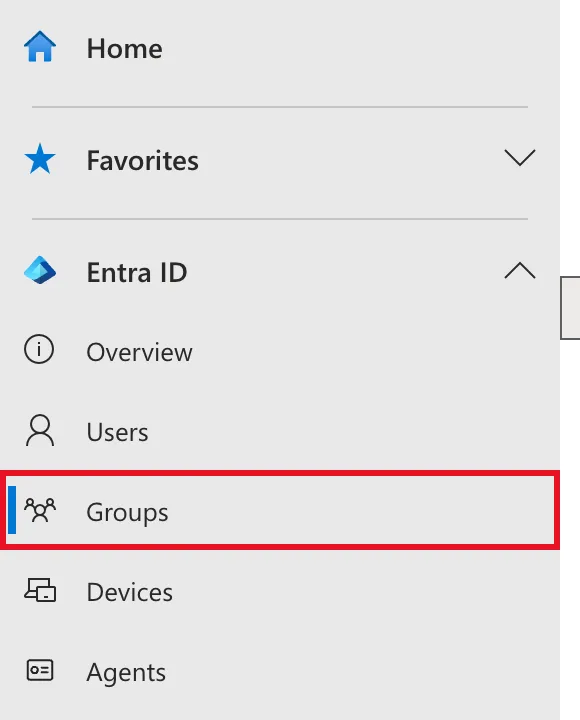Expand the Favorites section chevron
The width and height of the screenshot is (580, 720).
[x=520, y=158]
